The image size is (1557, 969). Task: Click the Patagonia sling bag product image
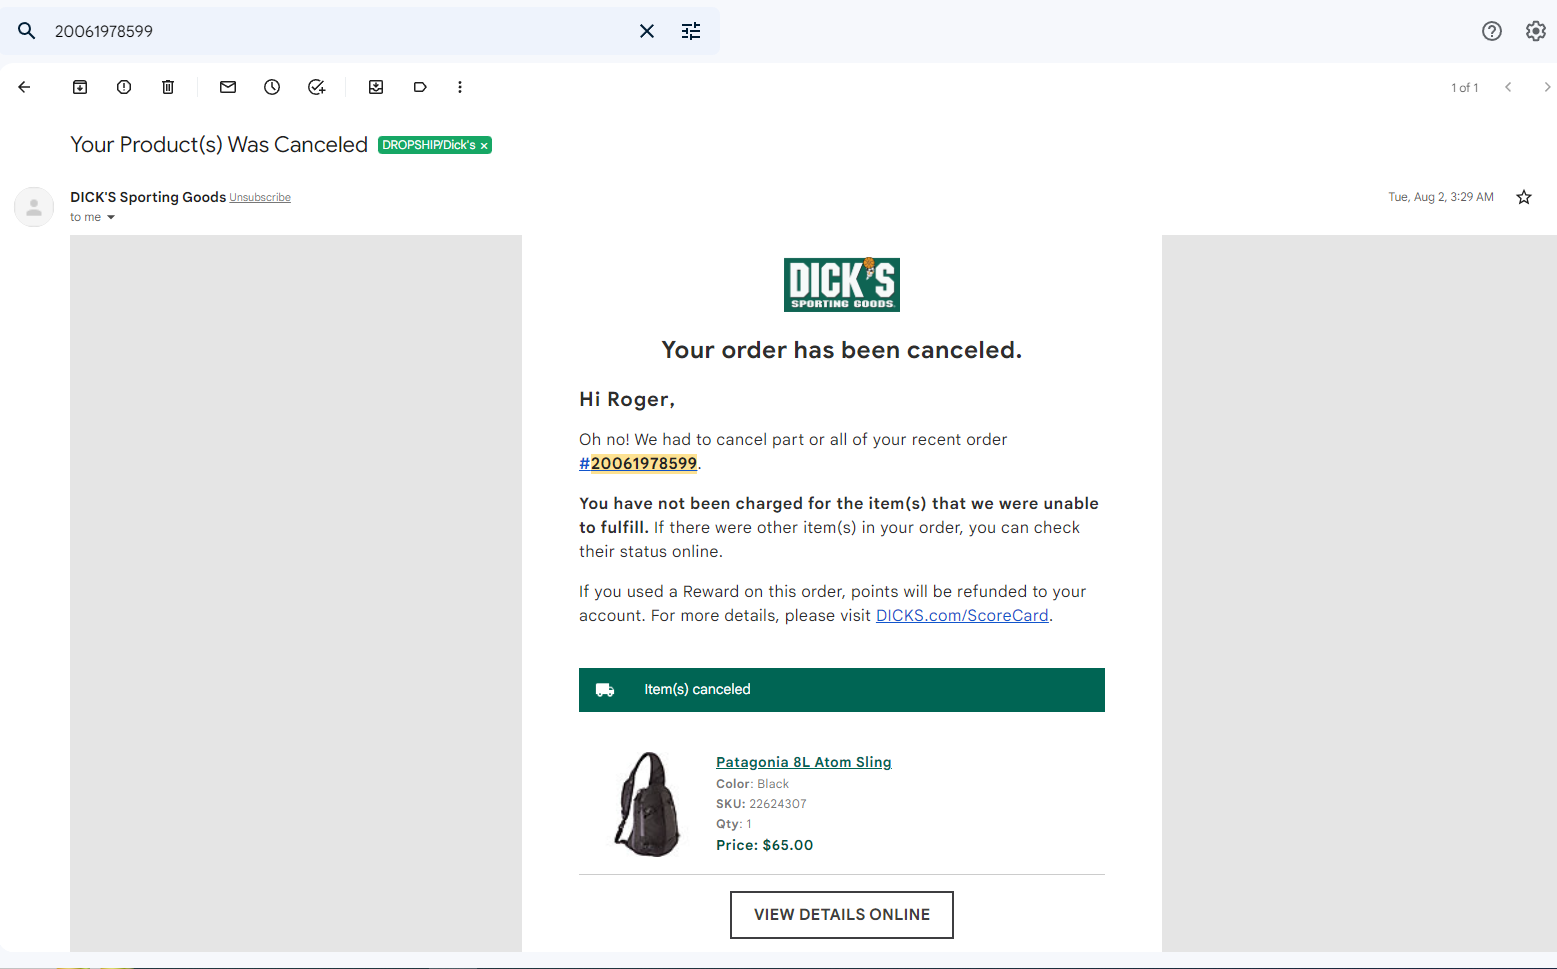coord(648,804)
